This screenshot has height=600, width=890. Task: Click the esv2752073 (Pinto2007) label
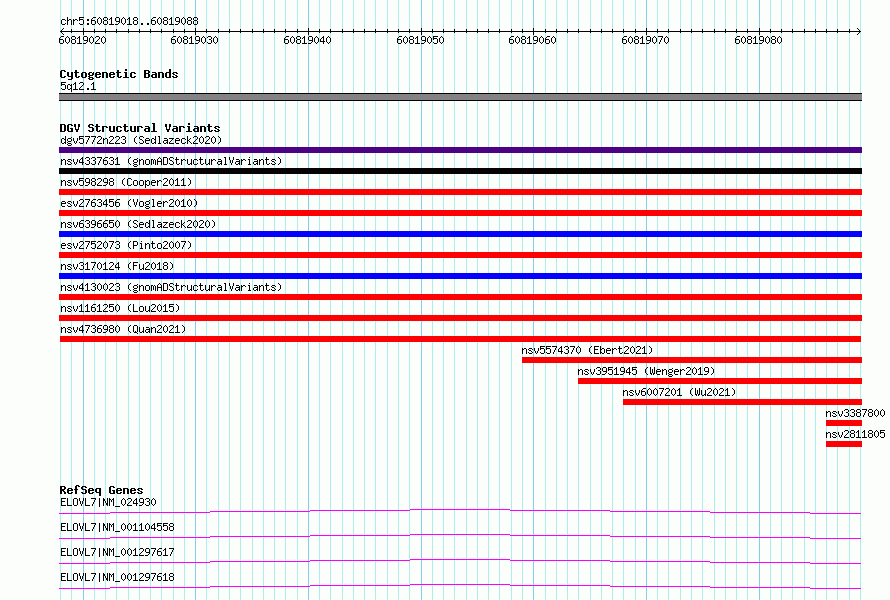(x=126, y=245)
